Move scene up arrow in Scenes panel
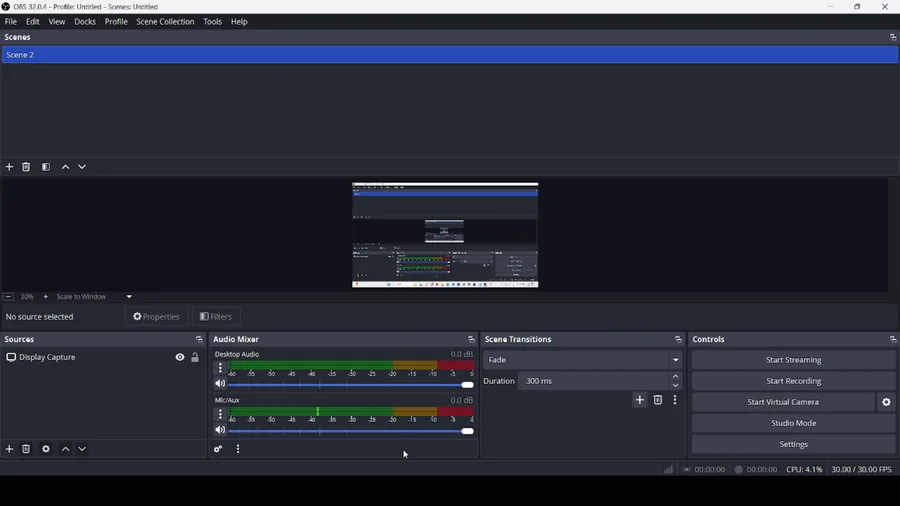The height and width of the screenshot is (506, 900). pos(65,167)
